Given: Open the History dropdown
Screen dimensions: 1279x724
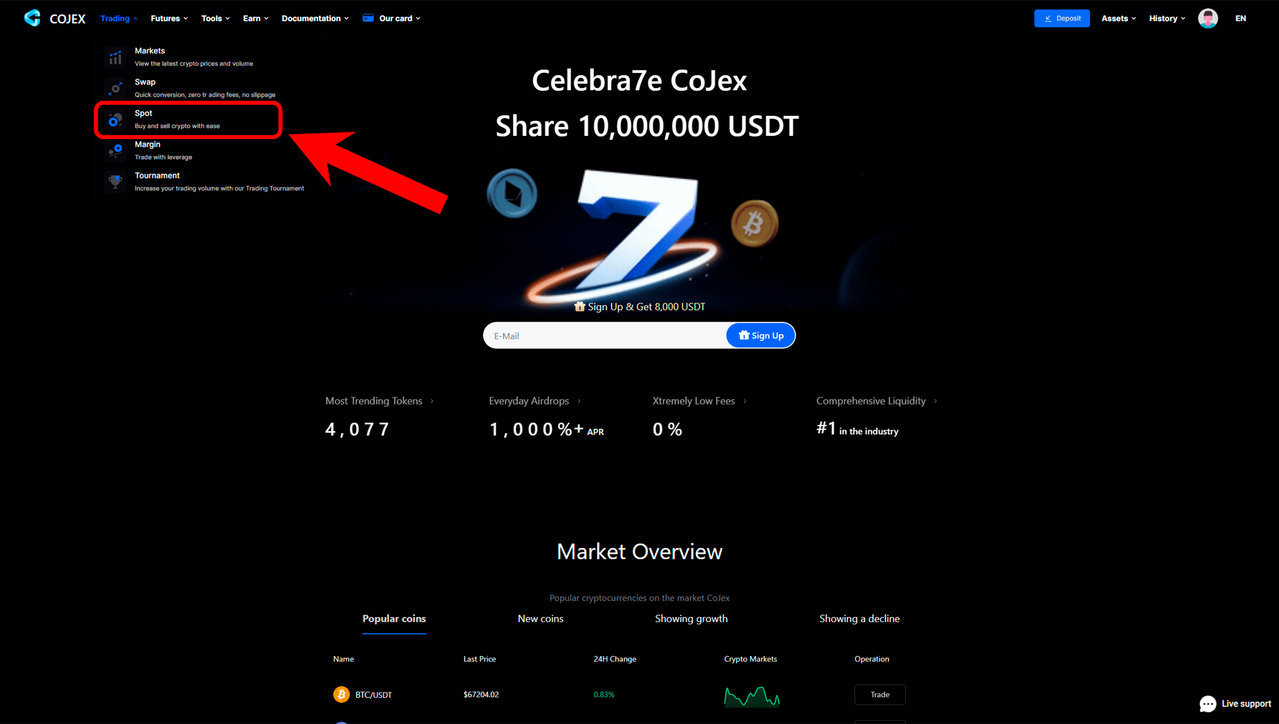Looking at the screenshot, I should tap(1167, 18).
